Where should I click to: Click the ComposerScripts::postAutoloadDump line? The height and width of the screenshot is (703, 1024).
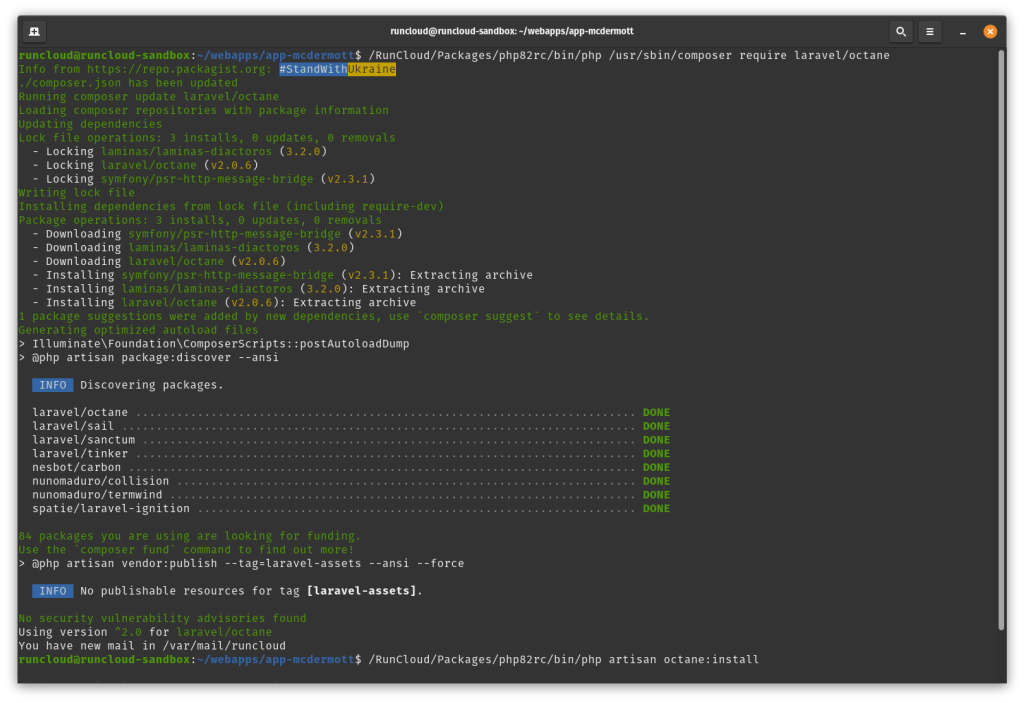coord(214,343)
